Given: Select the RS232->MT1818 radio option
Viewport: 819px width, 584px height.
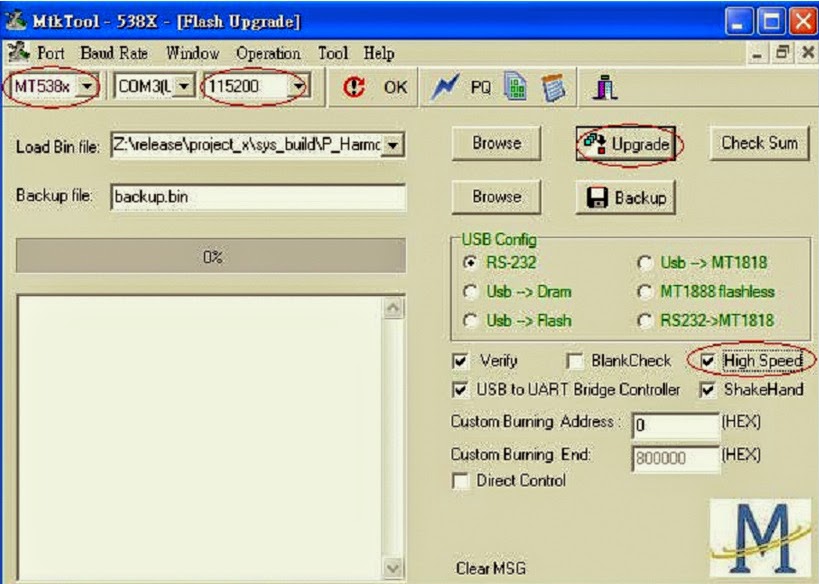Looking at the screenshot, I should pos(645,320).
